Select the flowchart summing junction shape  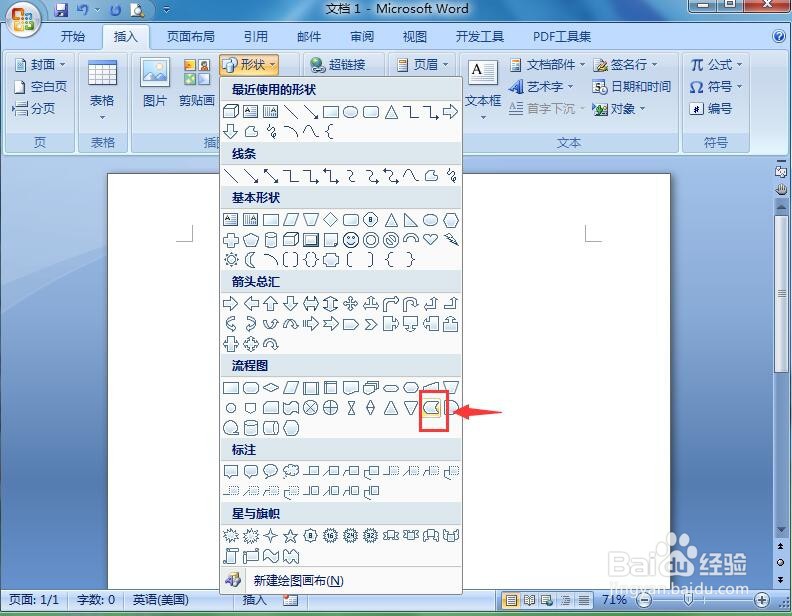click(311, 407)
